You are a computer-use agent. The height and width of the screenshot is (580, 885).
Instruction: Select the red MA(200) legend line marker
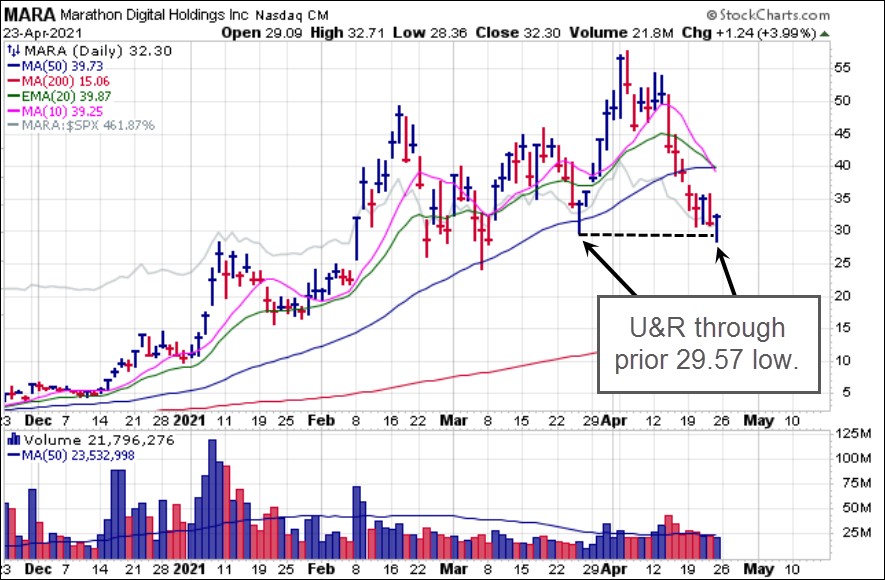[14, 82]
